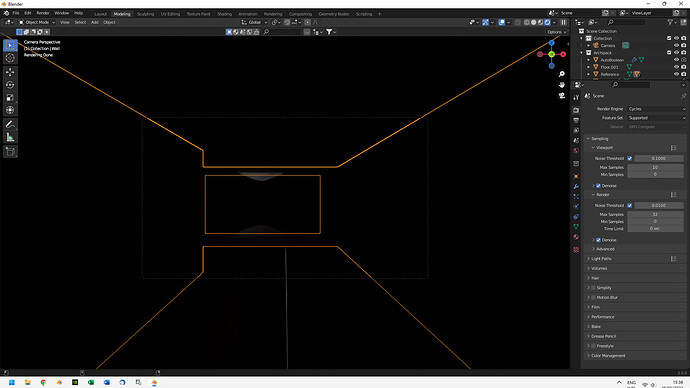Toggle Render Noise Threshold checkbox

point(630,205)
